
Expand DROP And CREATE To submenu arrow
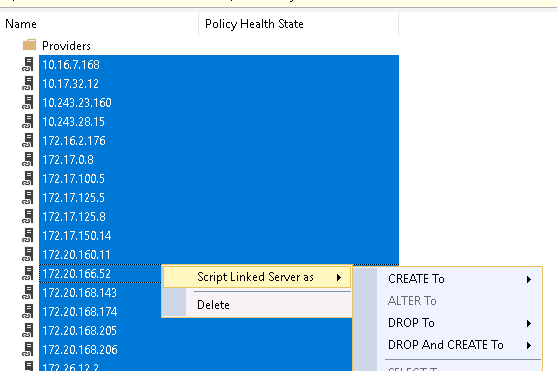[x=529, y=345]
